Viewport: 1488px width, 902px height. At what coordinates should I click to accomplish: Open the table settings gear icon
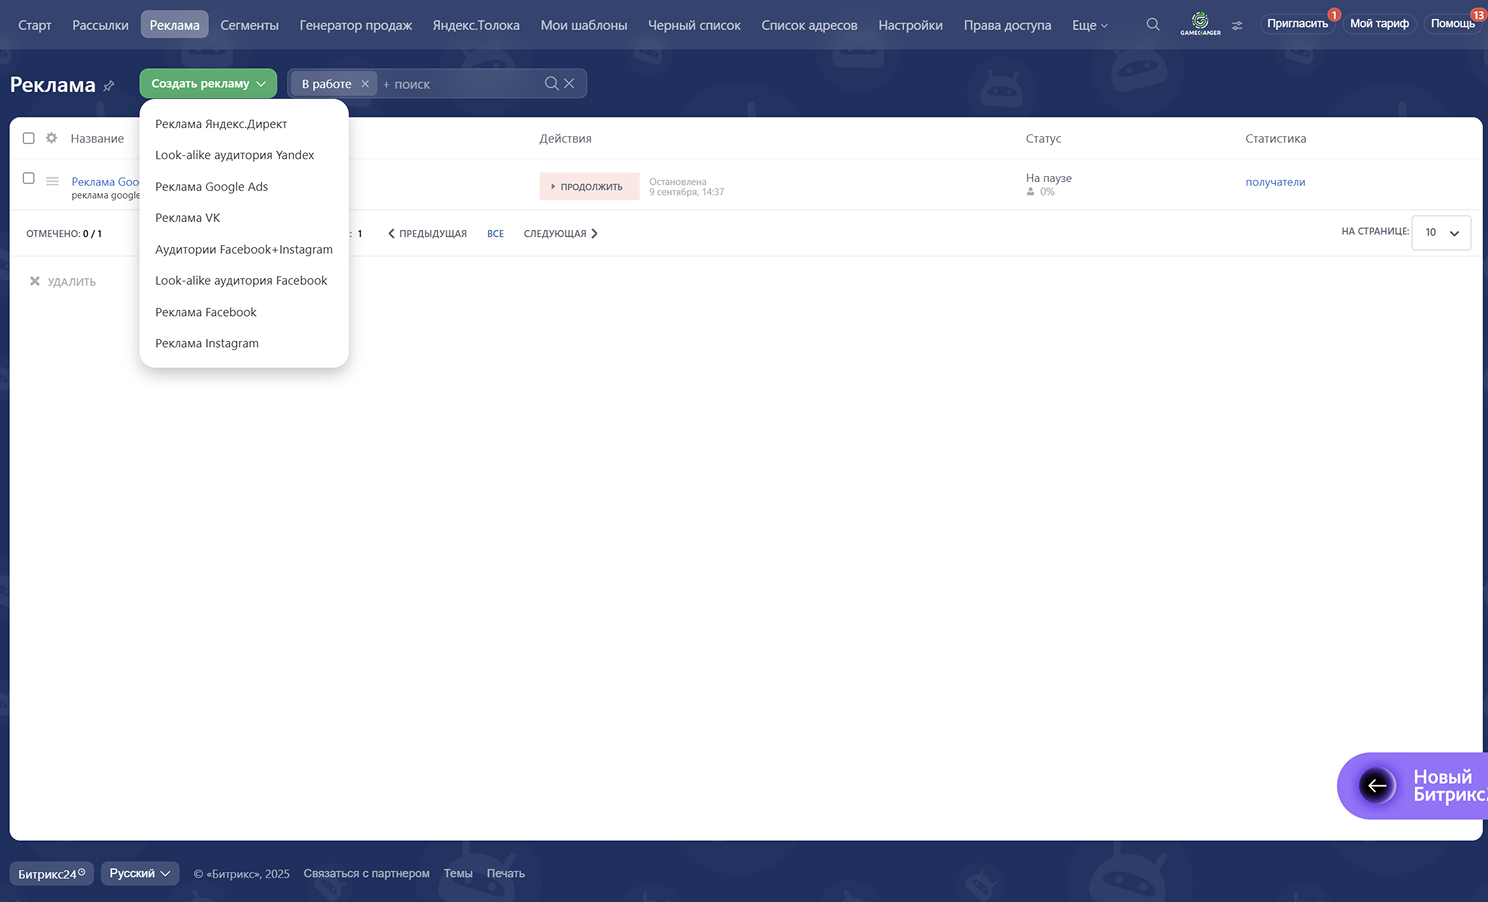[51, 138]
